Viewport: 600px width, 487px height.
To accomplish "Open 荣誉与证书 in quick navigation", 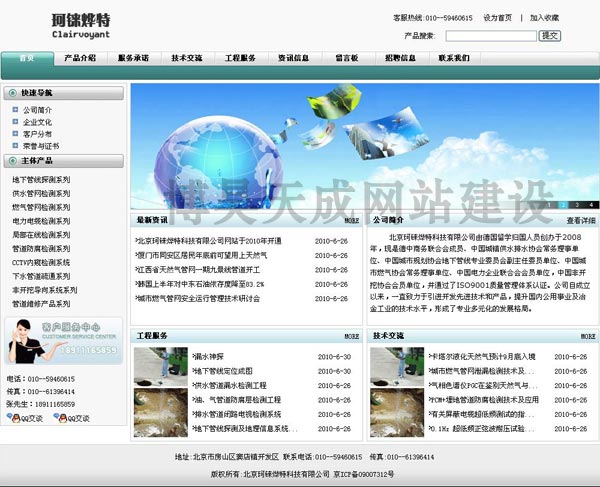I will click(x=41, y=146).
